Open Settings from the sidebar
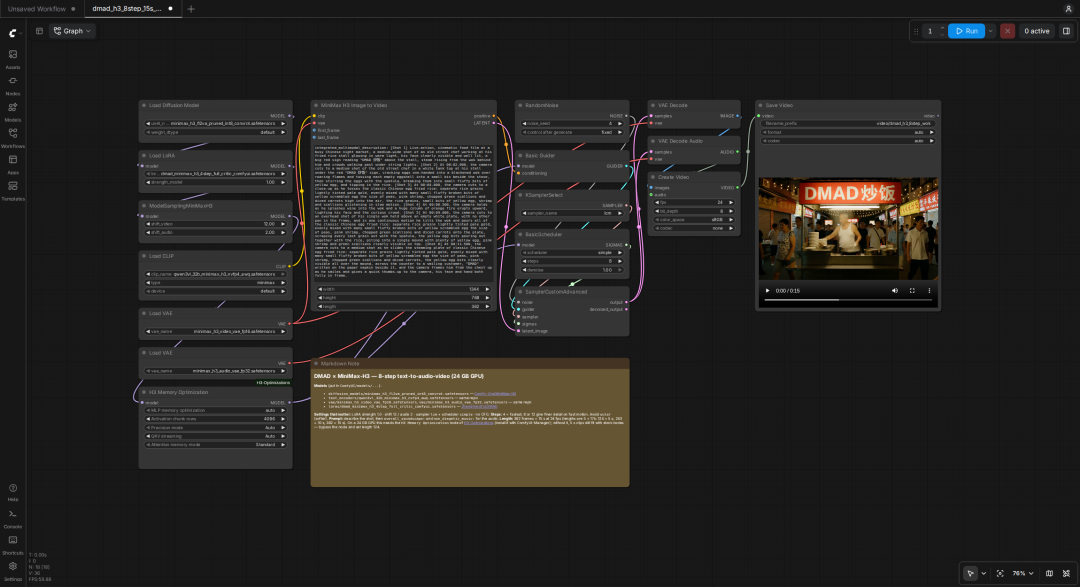The width and height of the screenshot is (1080, 587). tap(12, 570)
